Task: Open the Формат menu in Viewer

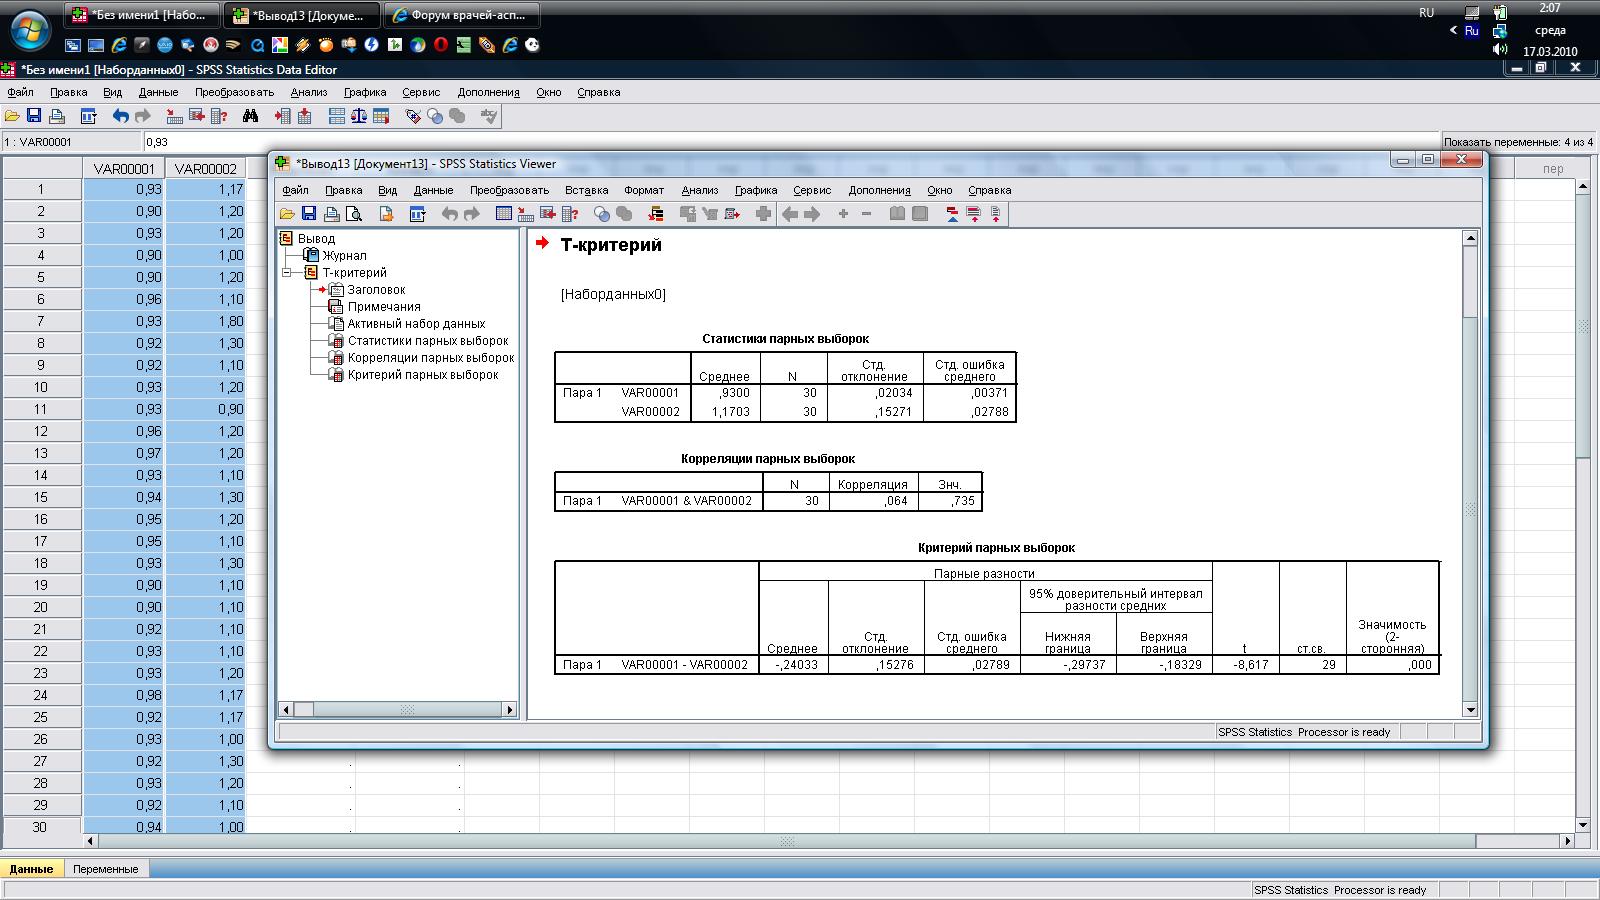Action: click(x=643, y=190)
